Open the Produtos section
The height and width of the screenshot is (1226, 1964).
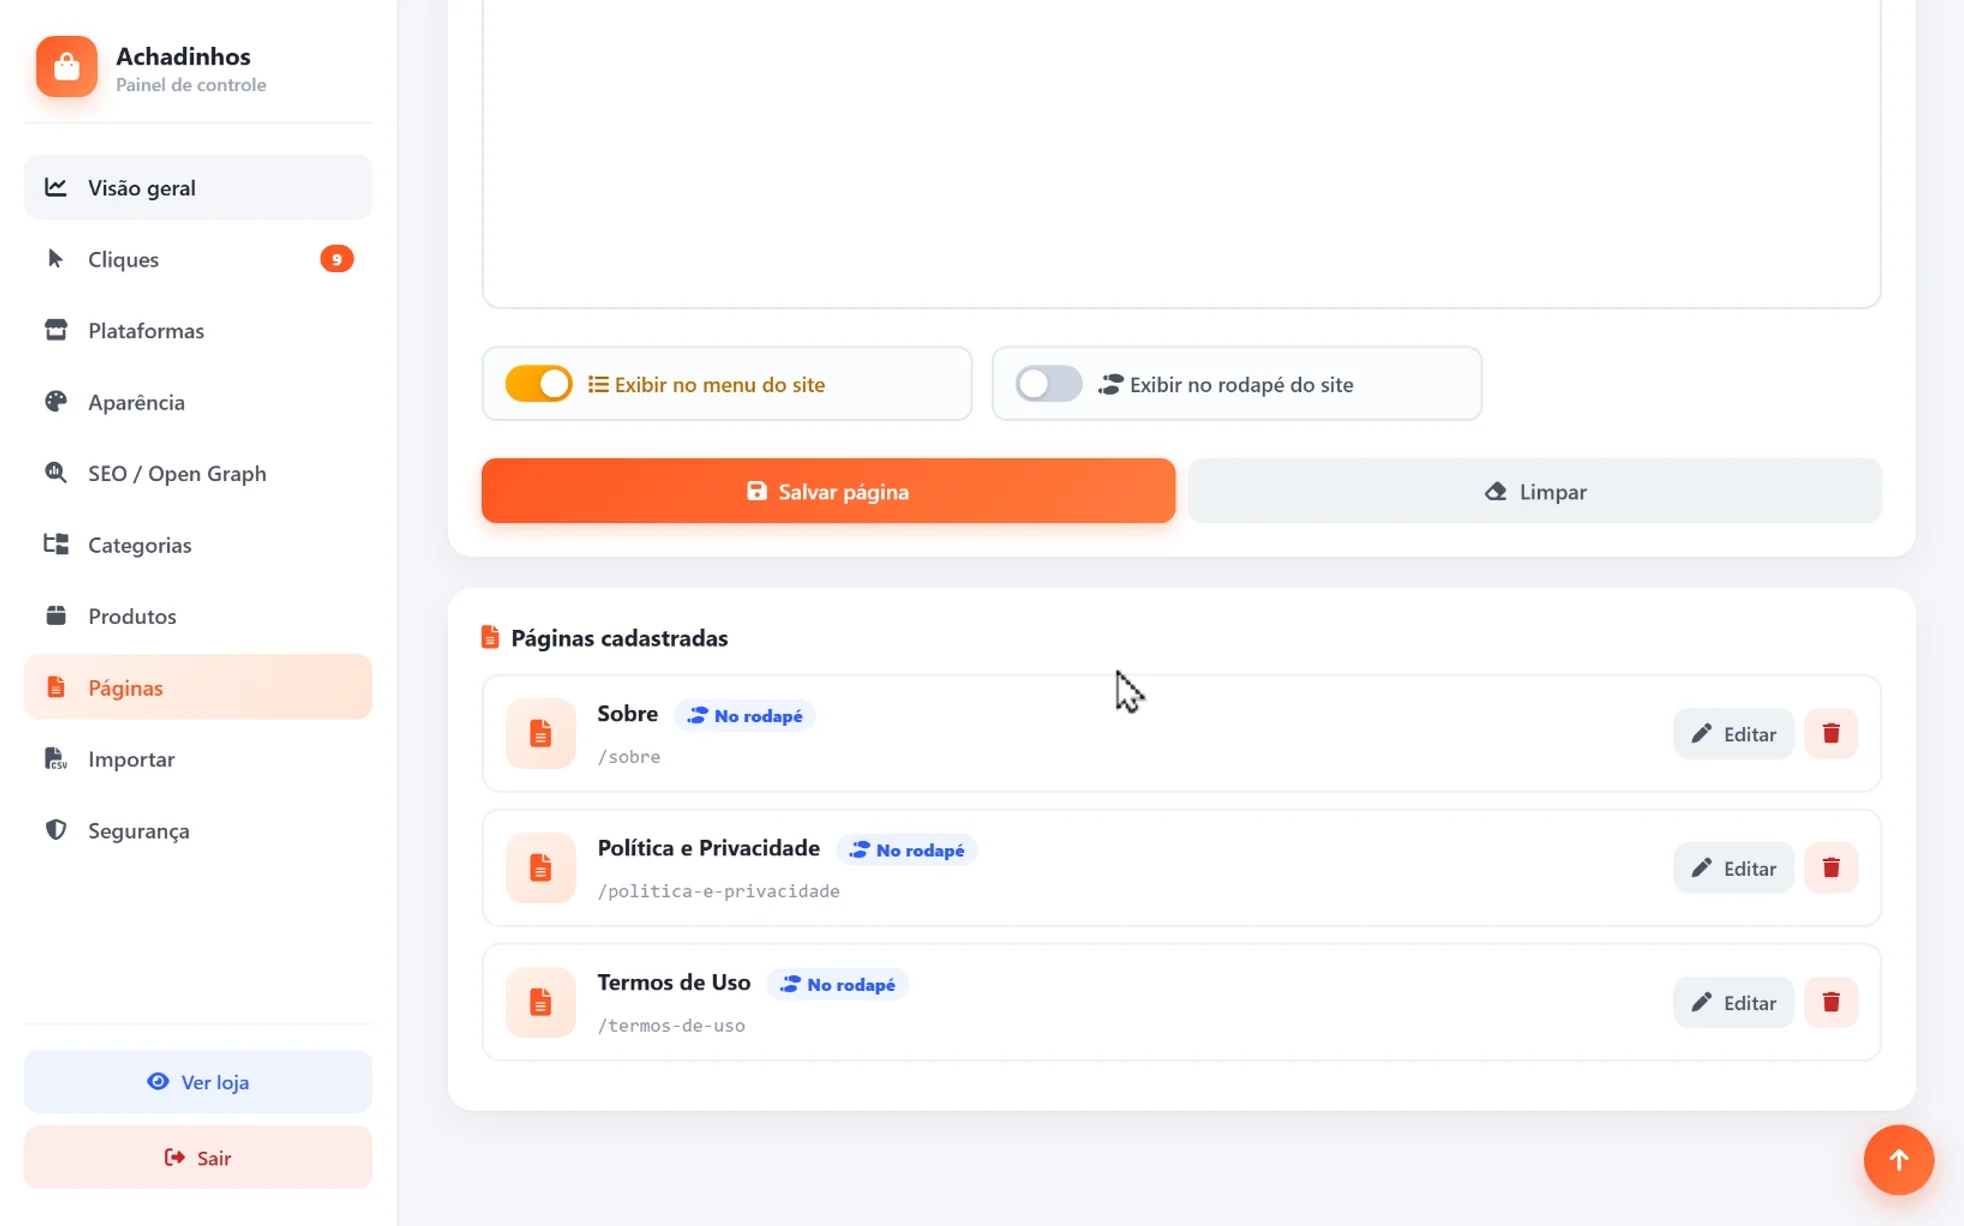[198, 616]
